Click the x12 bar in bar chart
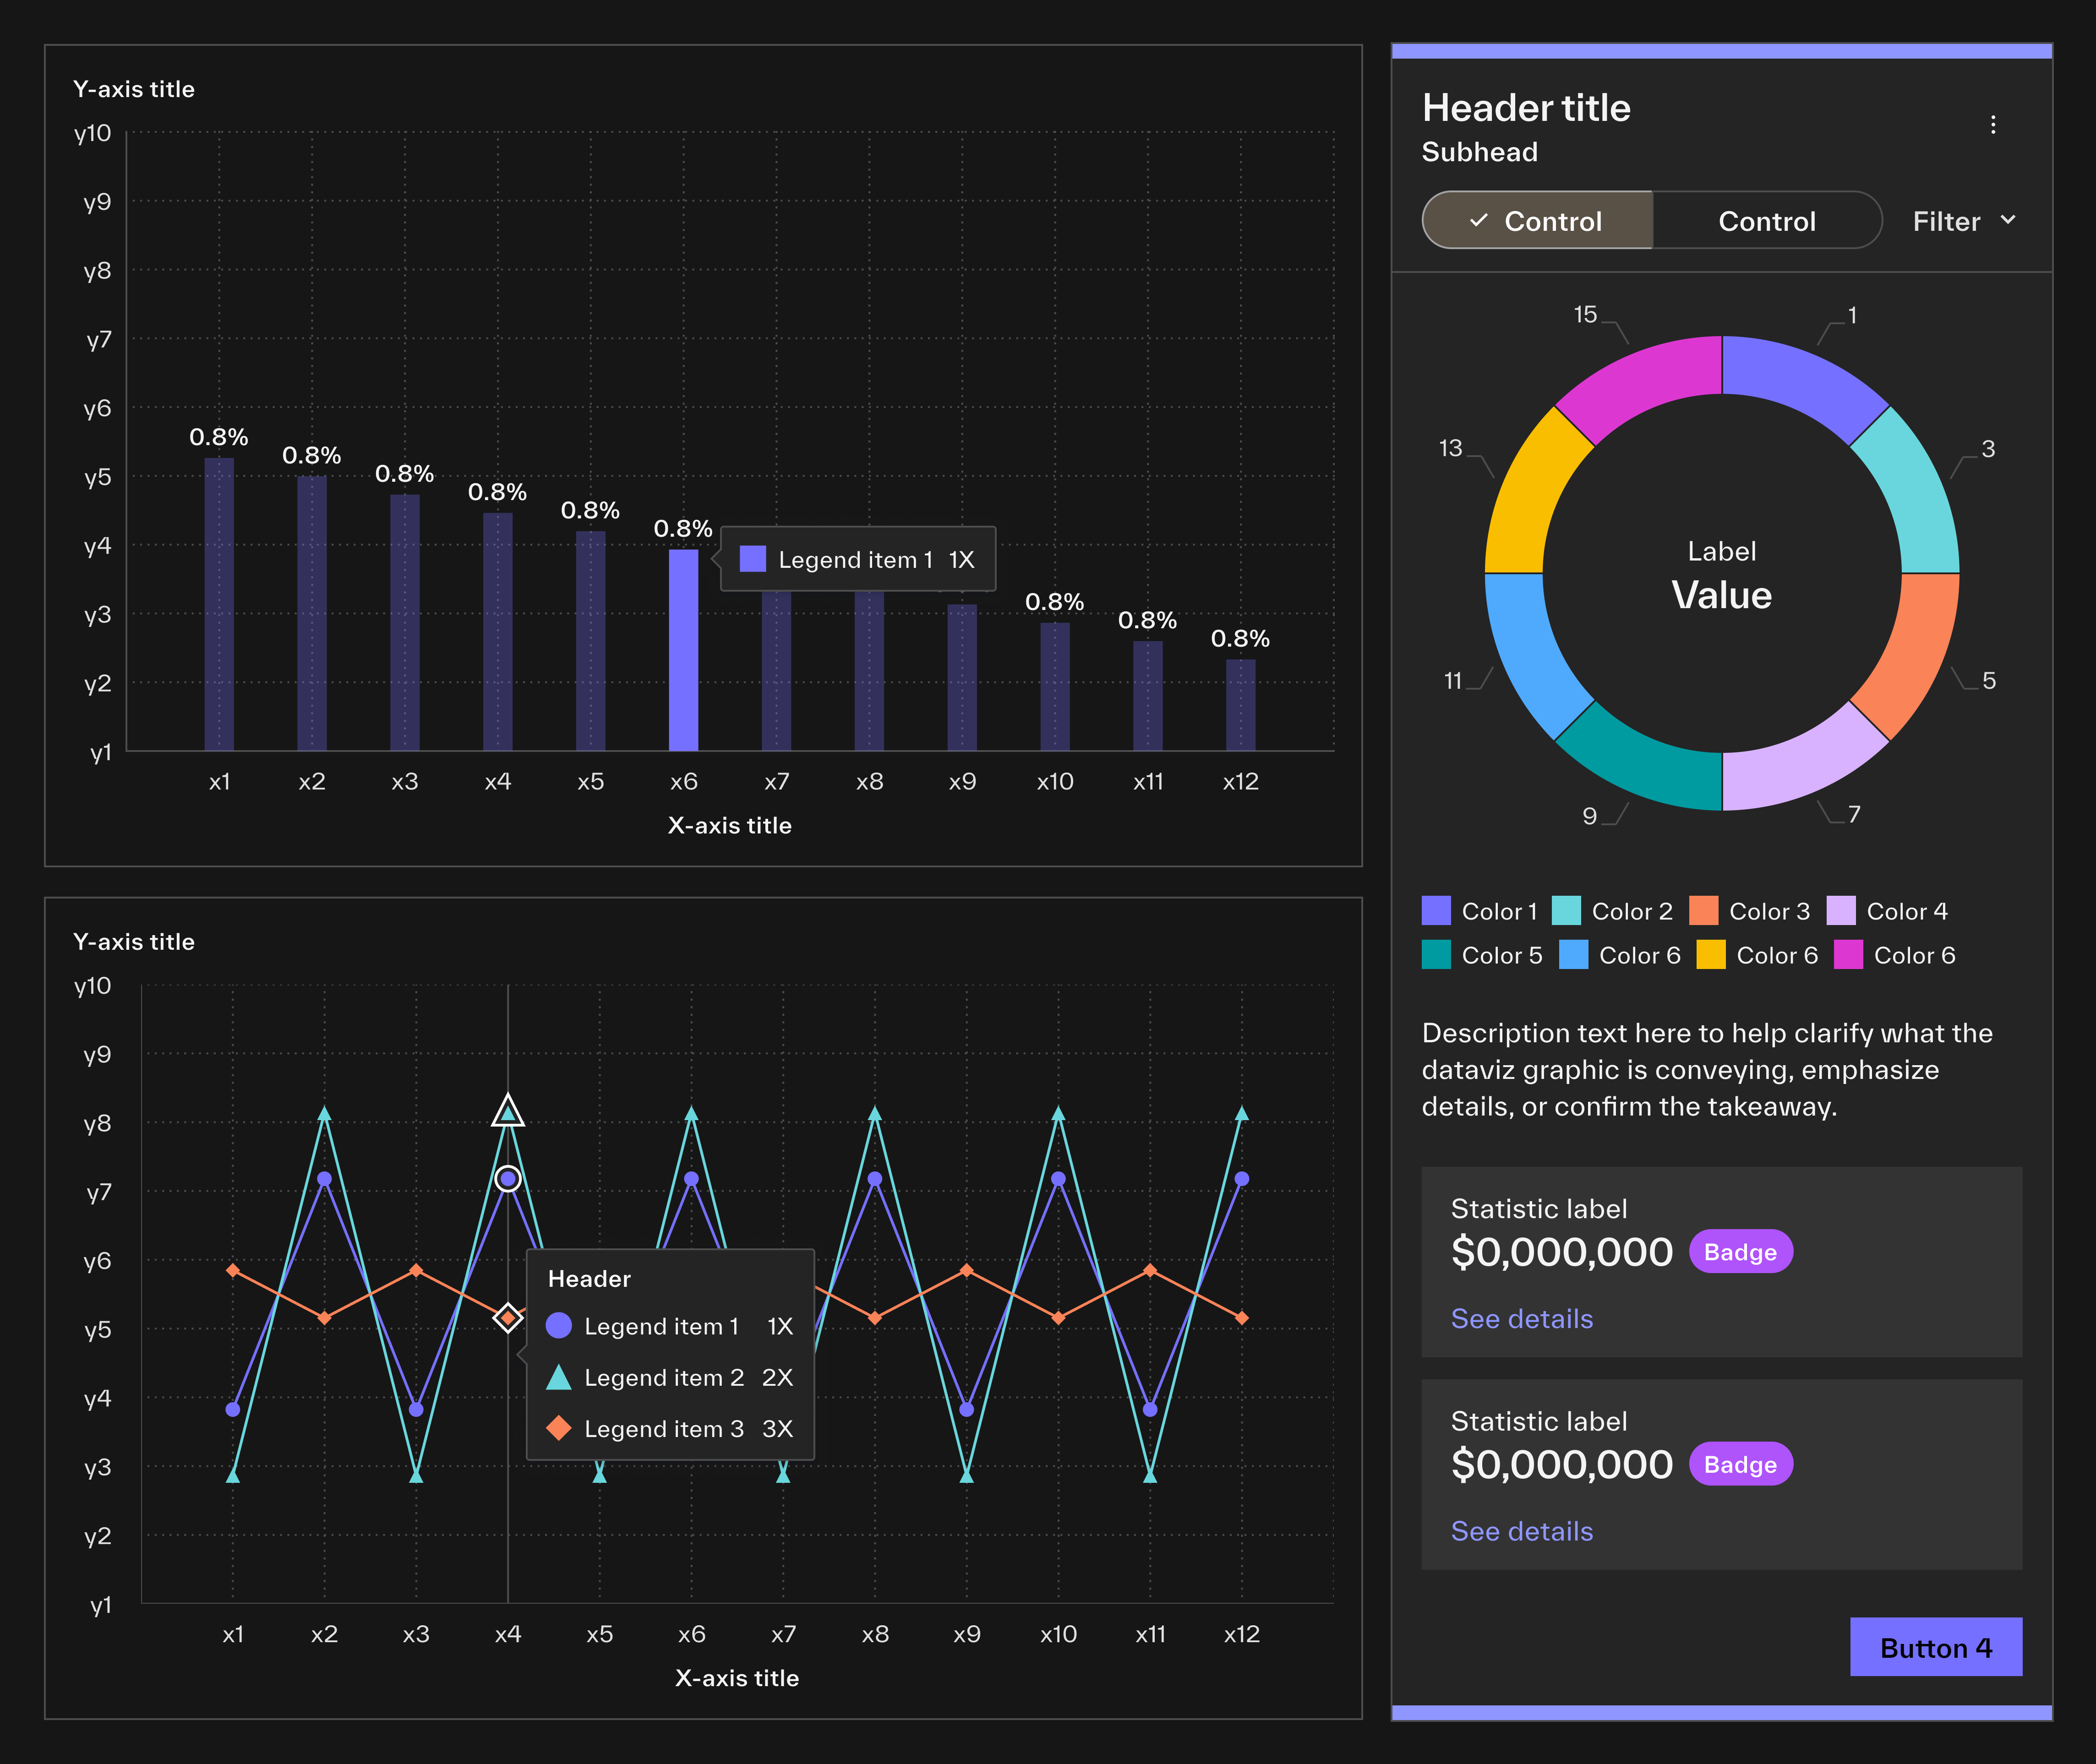Image resolution: width=2096 pixels, height=1764 pixels. coord(1241,705)
